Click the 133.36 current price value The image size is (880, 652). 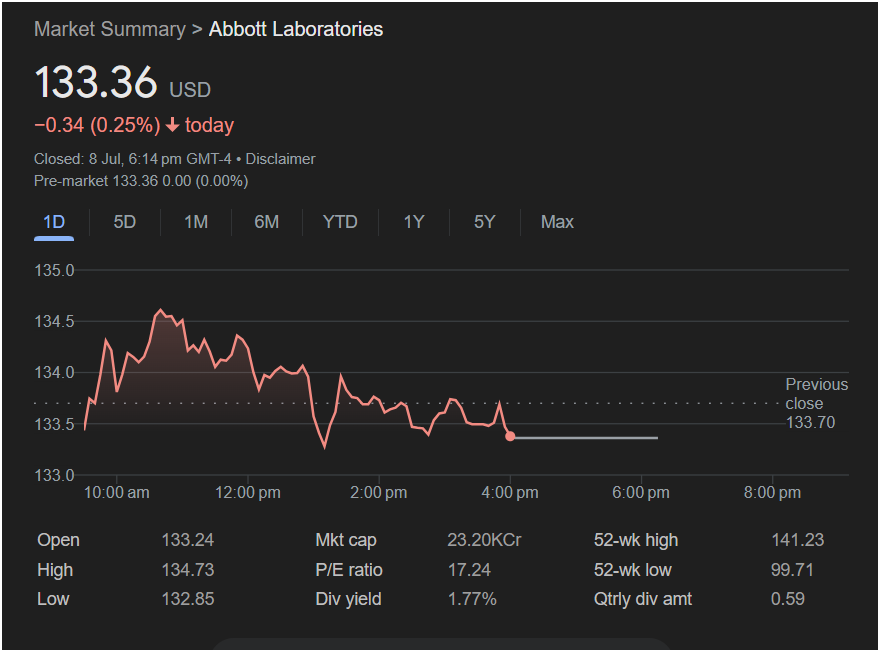tap(96, 82)
